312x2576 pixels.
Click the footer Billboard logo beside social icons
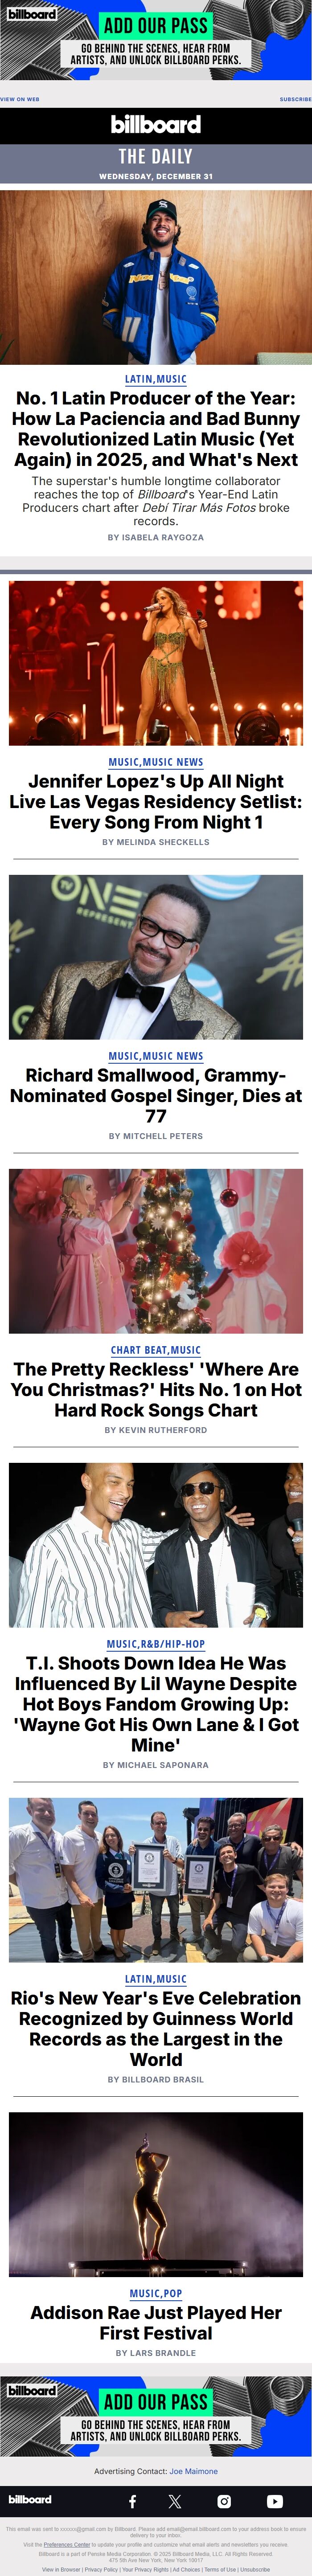click(30, 2499)
